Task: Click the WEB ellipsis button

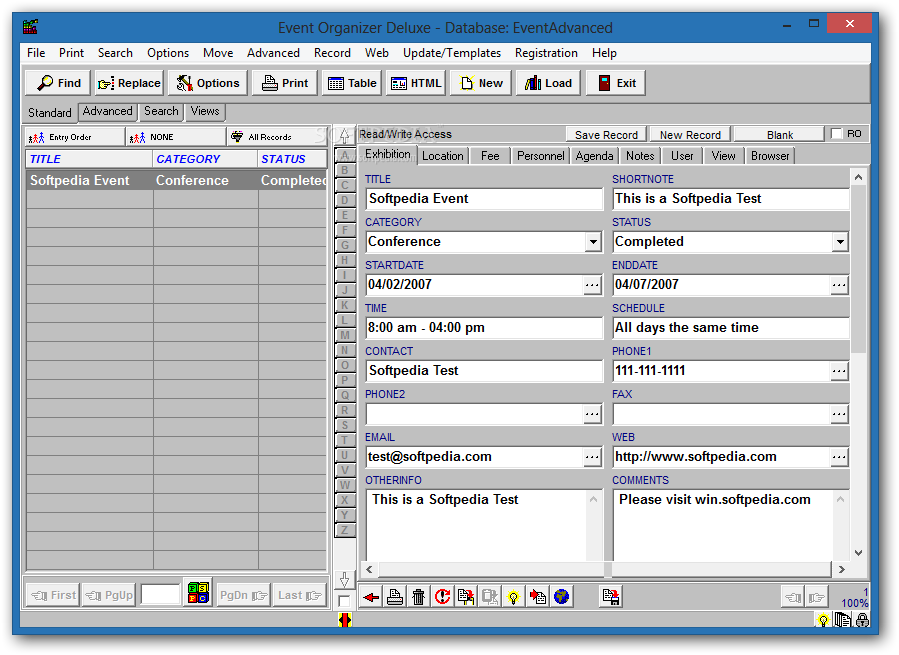Action: pyautogui.click(x=839, y=457)
